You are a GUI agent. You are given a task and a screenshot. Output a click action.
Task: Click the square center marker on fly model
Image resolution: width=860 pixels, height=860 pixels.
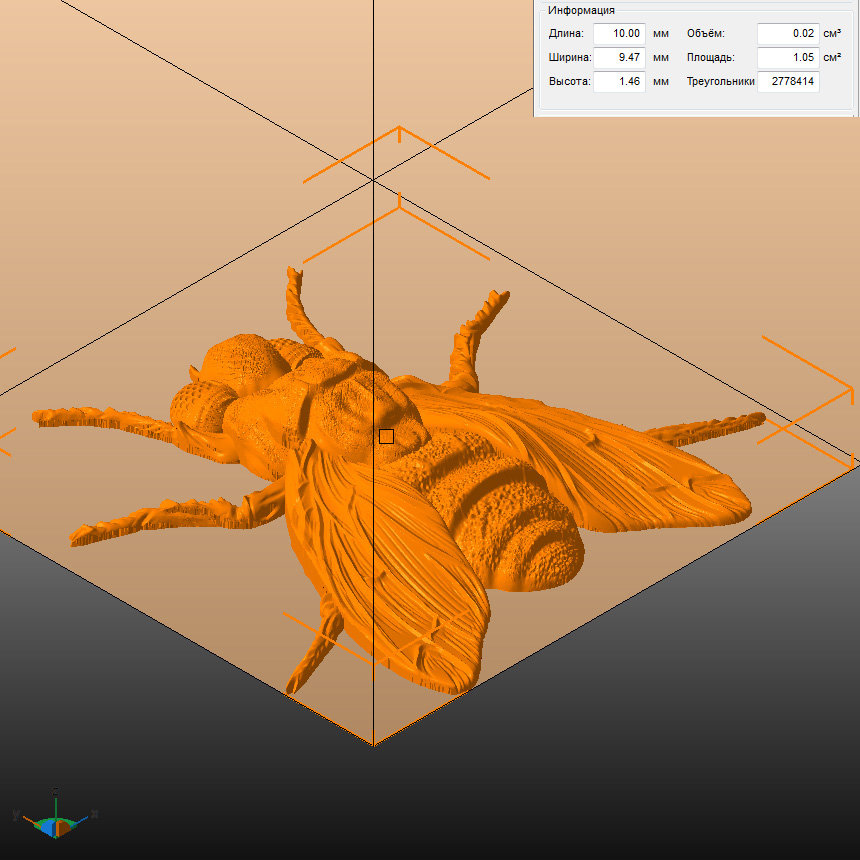tap(386, 436)
